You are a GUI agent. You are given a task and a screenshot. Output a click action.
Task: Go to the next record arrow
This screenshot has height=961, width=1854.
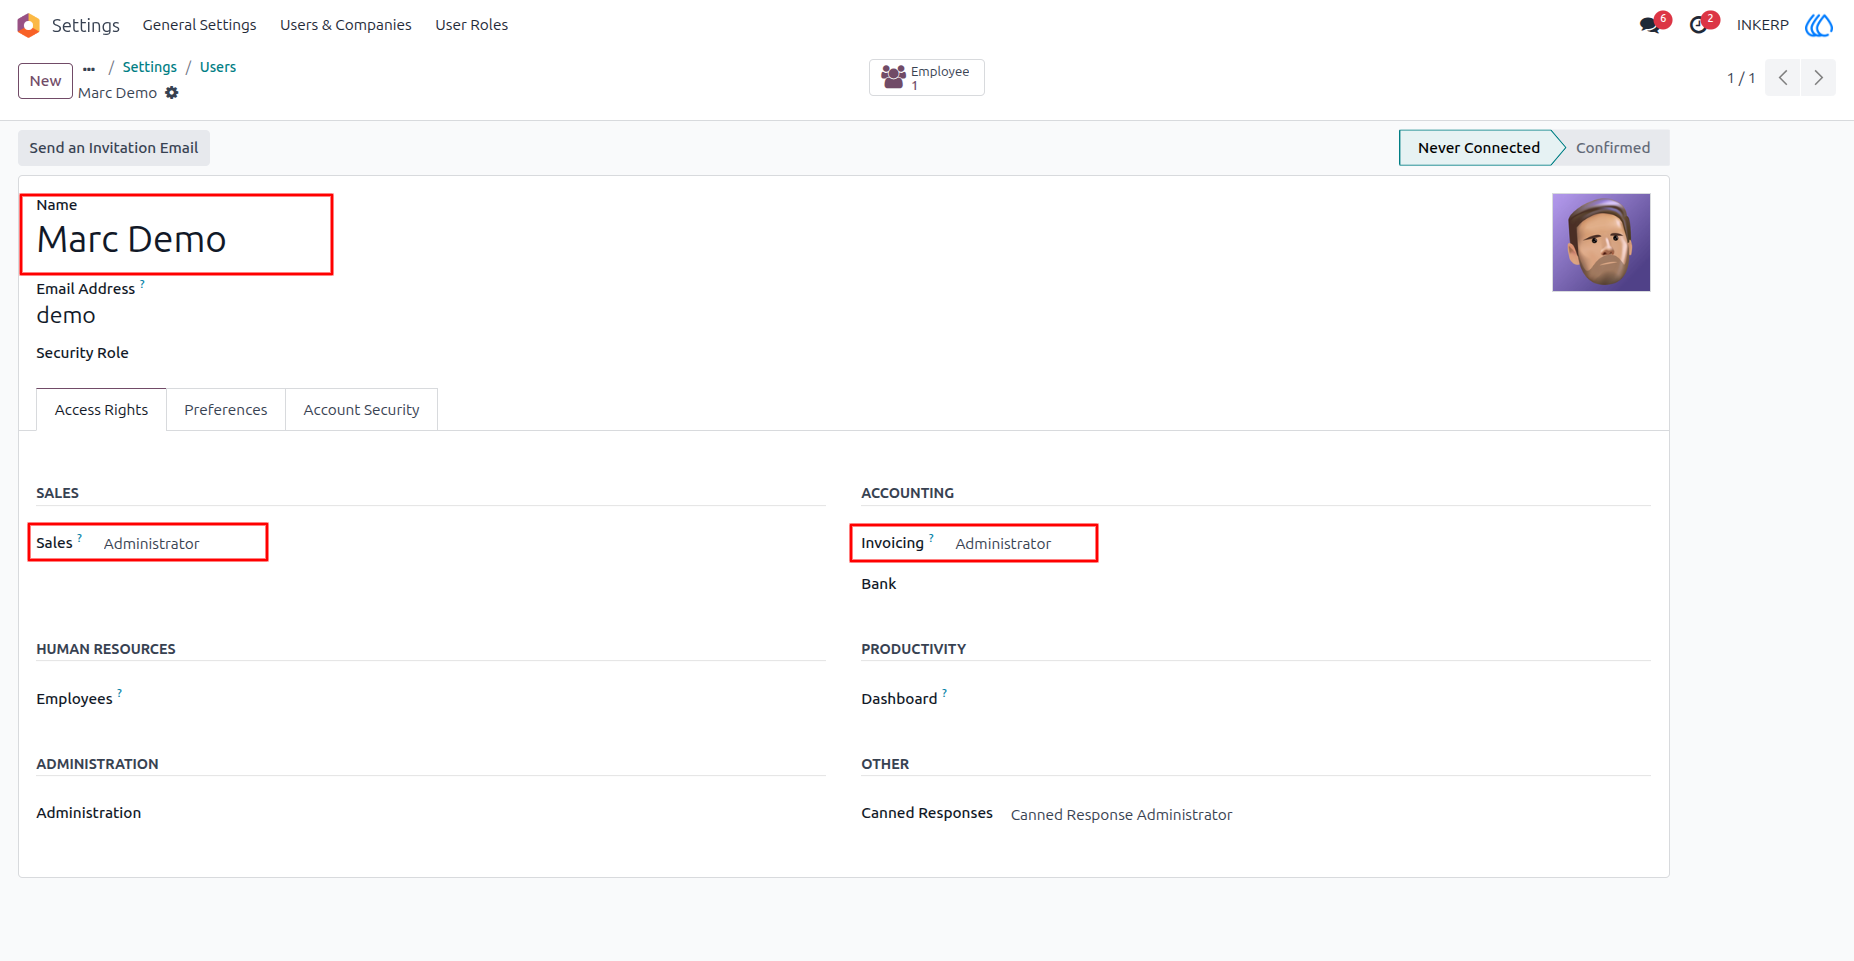coord(1818,78)
